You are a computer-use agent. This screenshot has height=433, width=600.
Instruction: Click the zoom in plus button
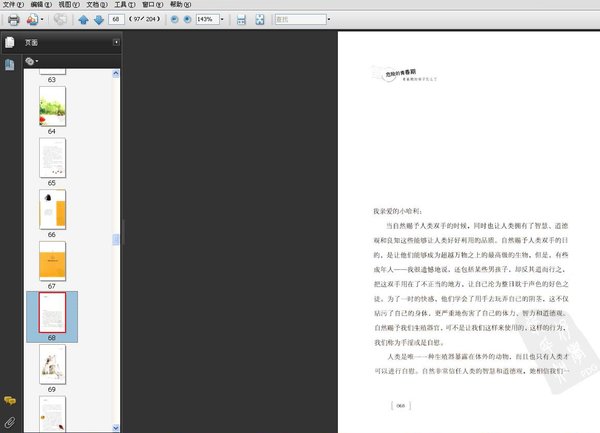tap(188, 19)
